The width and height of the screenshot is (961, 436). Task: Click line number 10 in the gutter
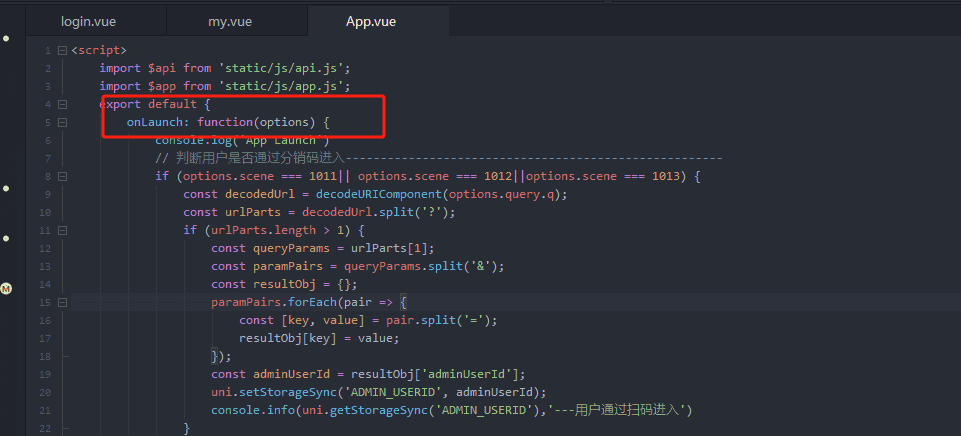pyautogui.click(x=46, y=212)
